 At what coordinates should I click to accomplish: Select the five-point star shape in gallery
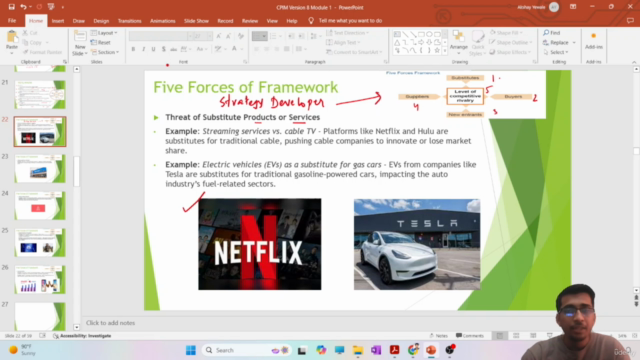[x=437, y=50]
